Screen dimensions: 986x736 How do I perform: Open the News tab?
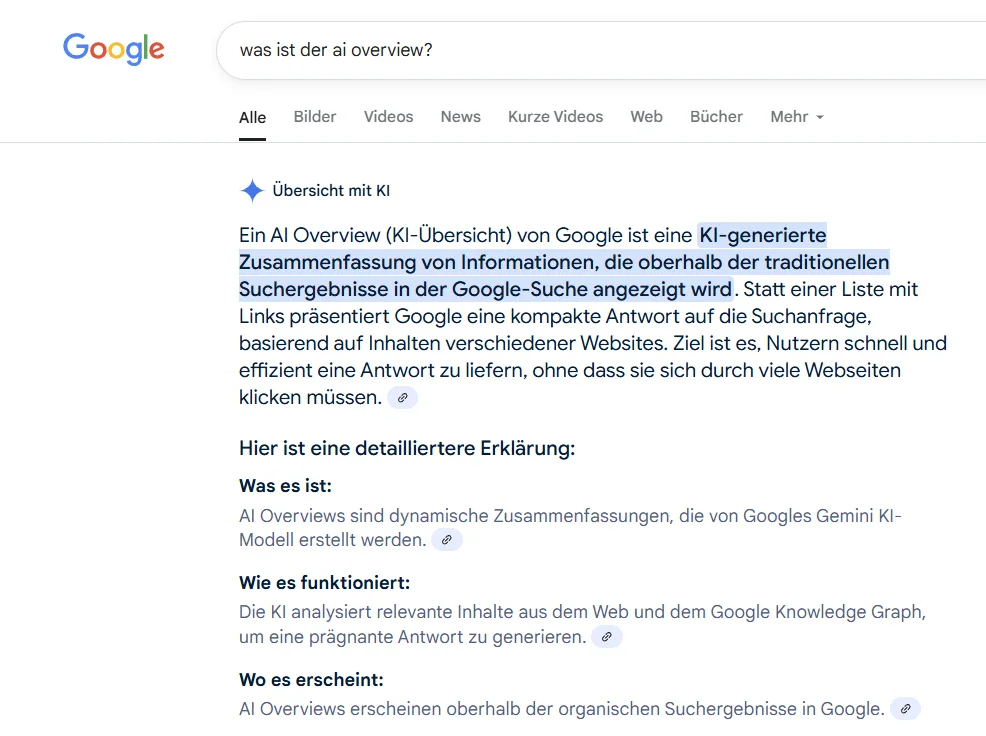(x=460, y=117)
